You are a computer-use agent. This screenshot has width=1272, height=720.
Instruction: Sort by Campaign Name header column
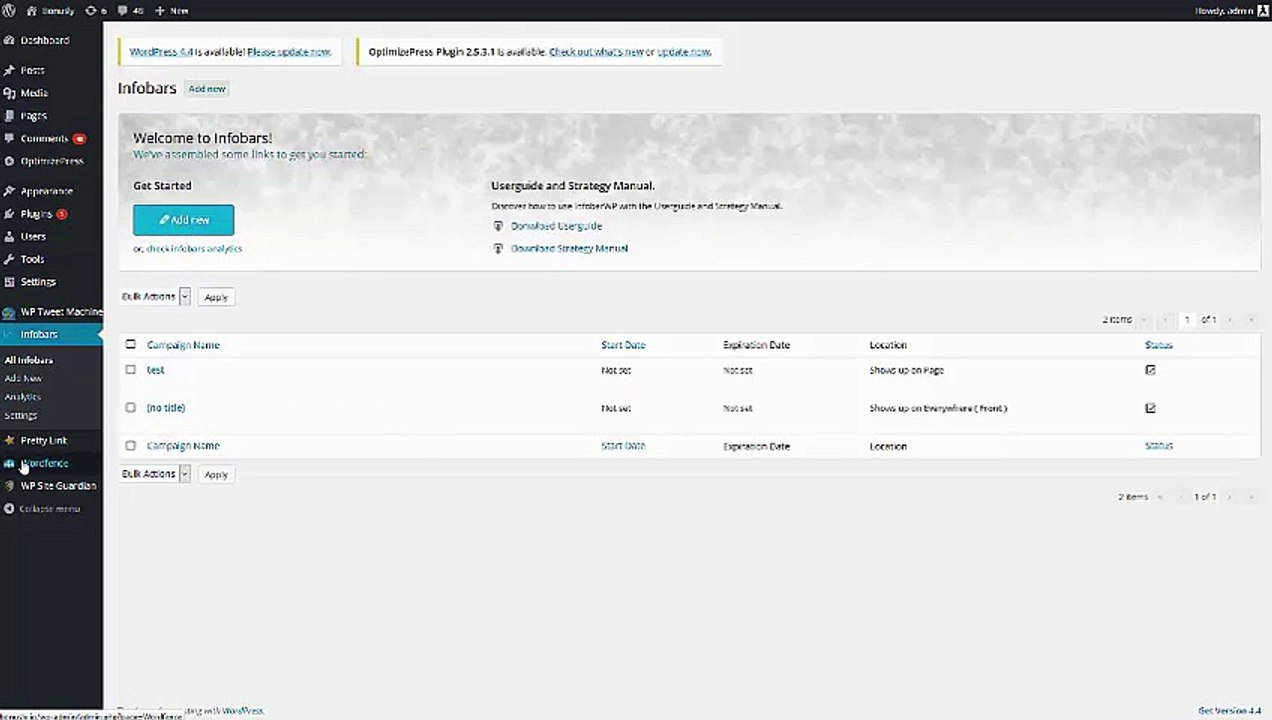pos(183,345)
